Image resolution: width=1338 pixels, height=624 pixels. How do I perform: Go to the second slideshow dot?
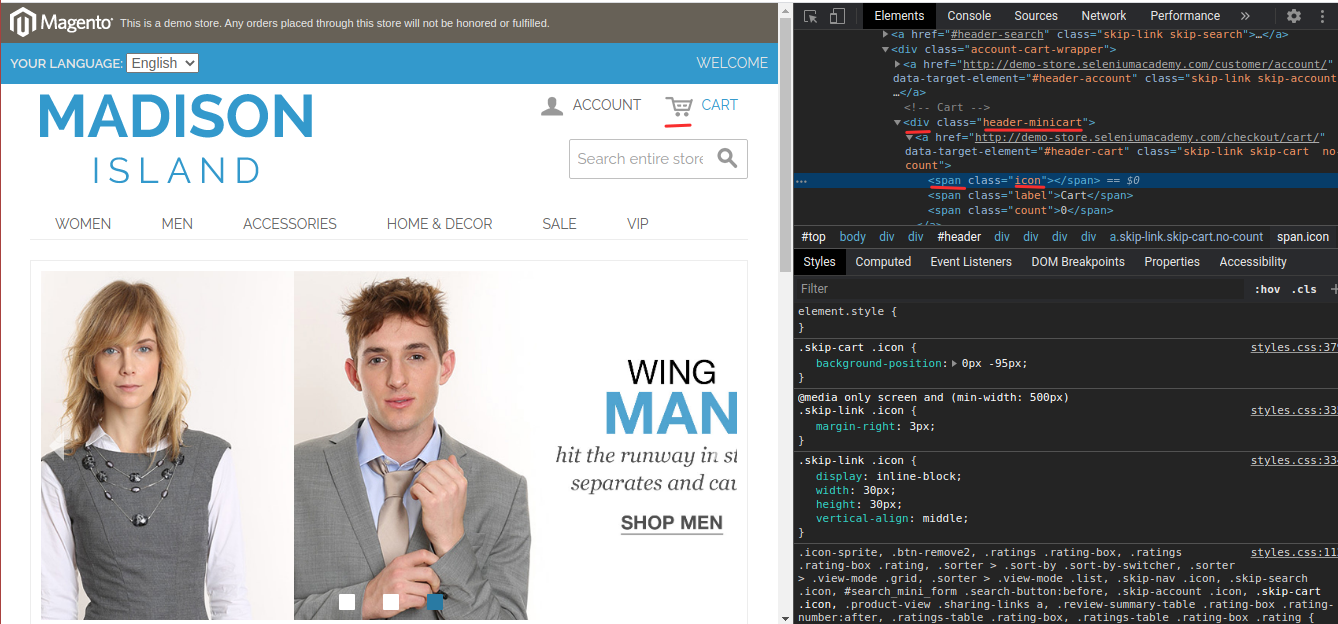[391, 602]
